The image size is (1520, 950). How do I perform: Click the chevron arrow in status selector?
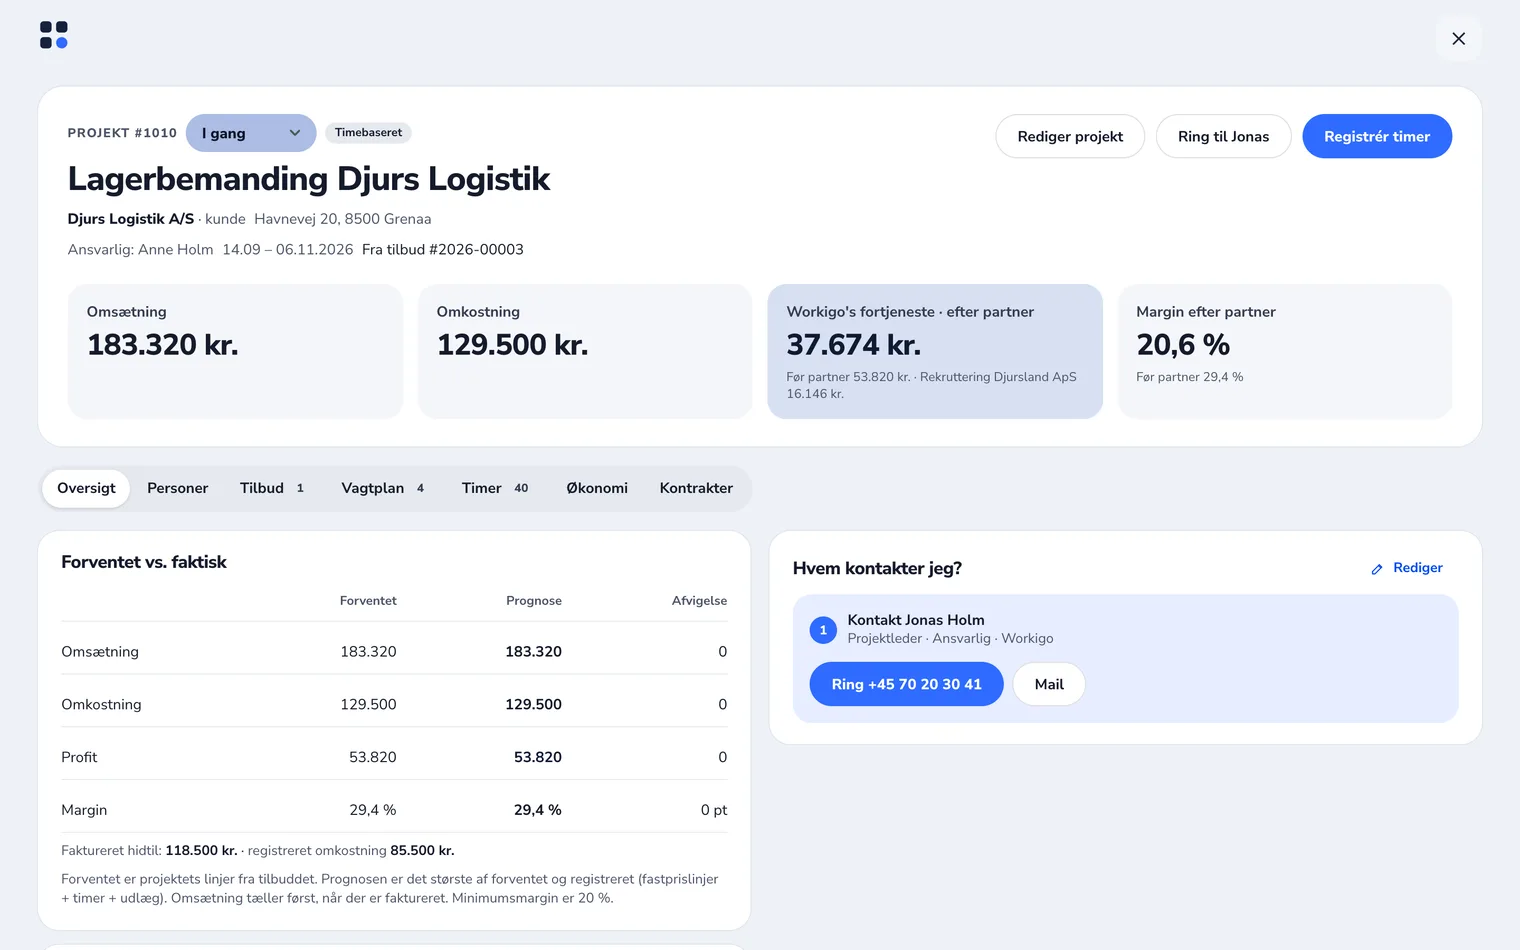[295, 133]
